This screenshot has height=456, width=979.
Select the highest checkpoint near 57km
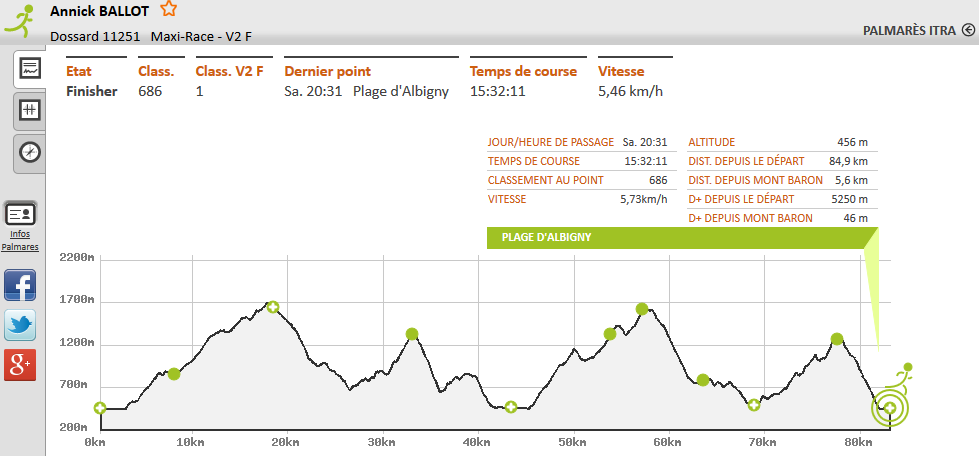click(642, 309)
